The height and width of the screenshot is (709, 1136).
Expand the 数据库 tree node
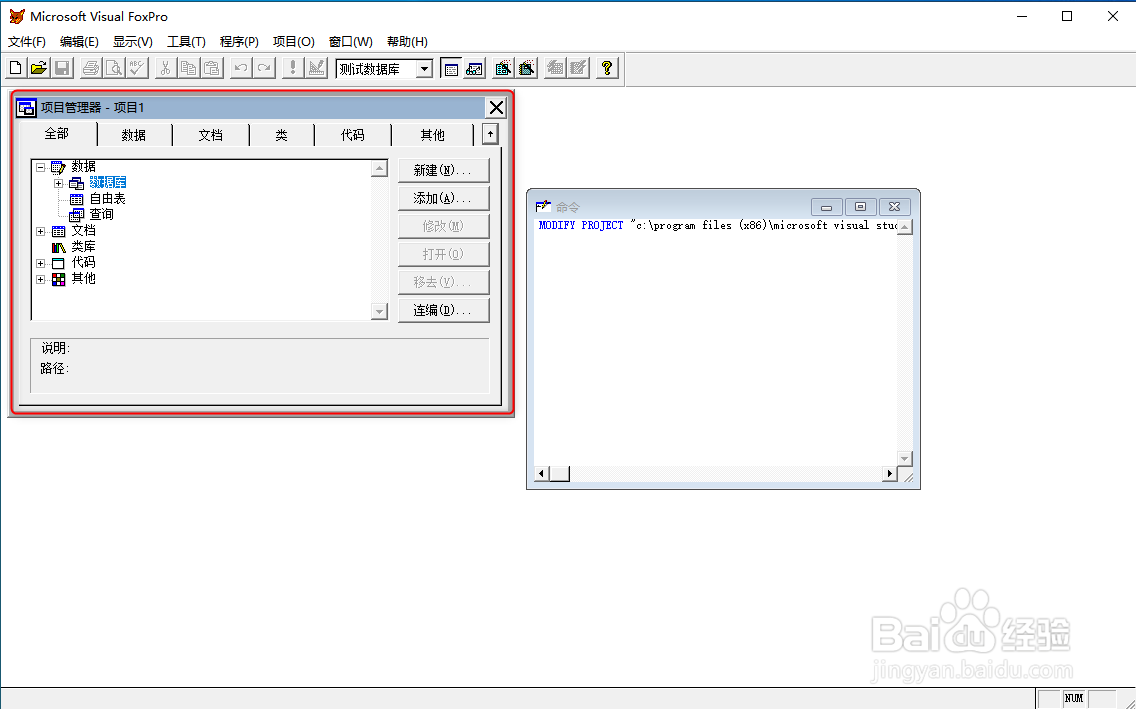[59, 183]
